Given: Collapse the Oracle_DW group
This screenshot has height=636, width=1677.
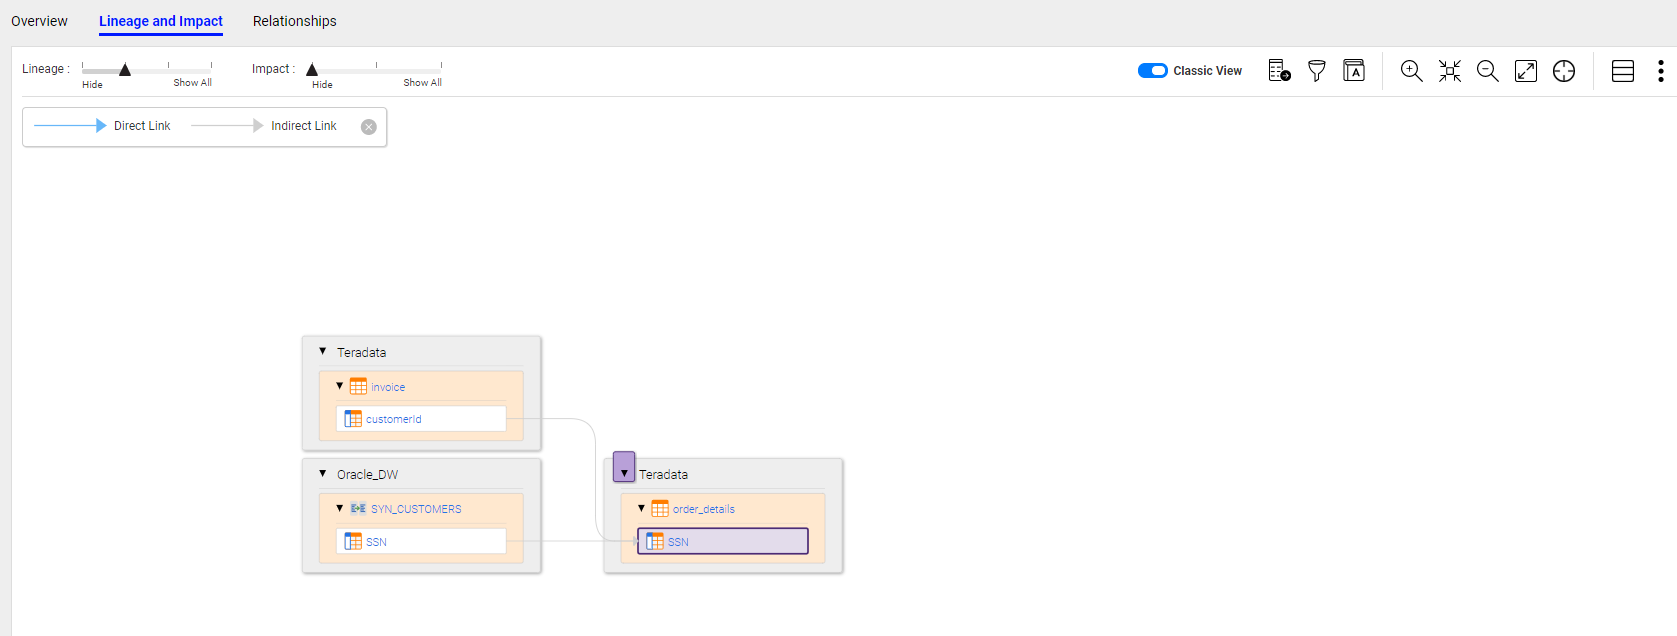Looking at the screenshot, I should [323, 474].
